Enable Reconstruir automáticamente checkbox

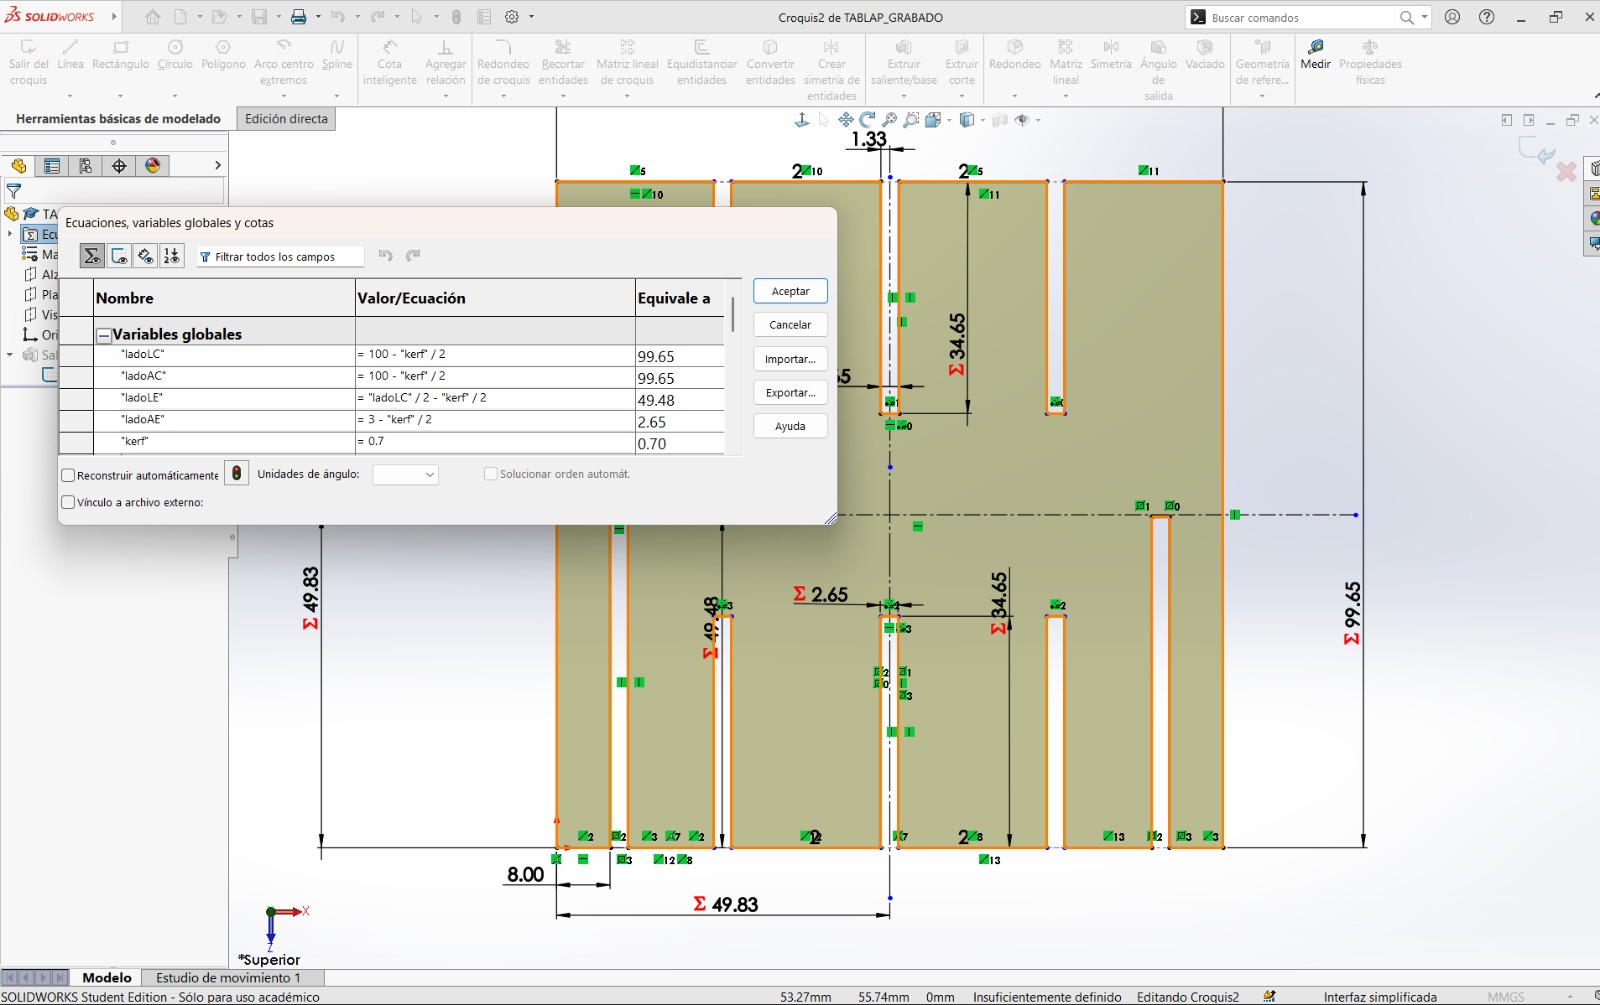click(x=69, y=475)
